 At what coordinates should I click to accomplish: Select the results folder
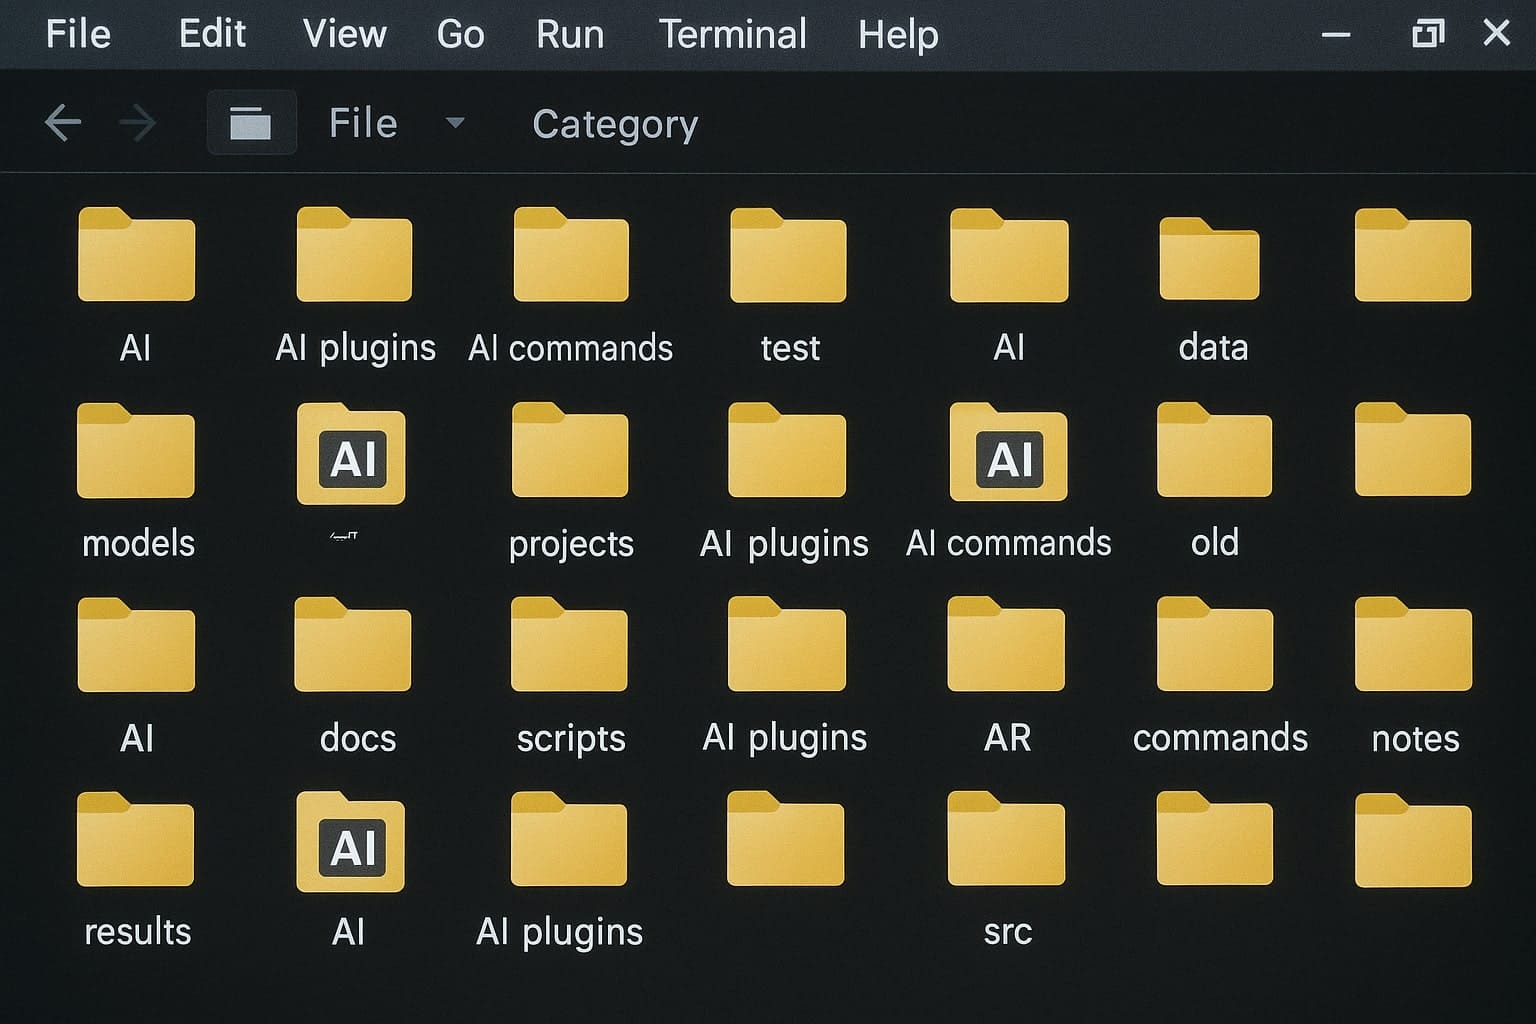coord(135,839)
